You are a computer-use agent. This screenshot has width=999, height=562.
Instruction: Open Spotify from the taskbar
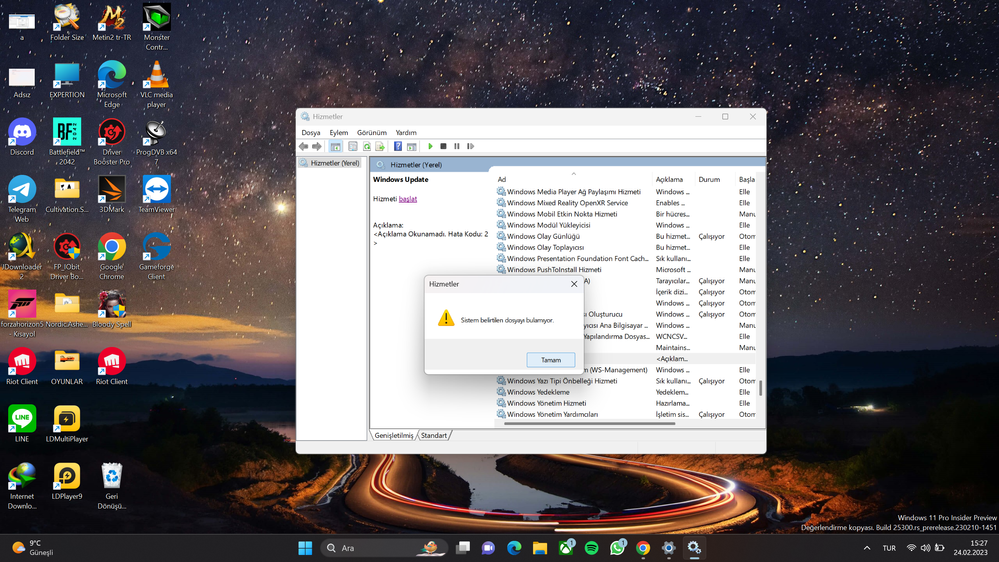591,548
